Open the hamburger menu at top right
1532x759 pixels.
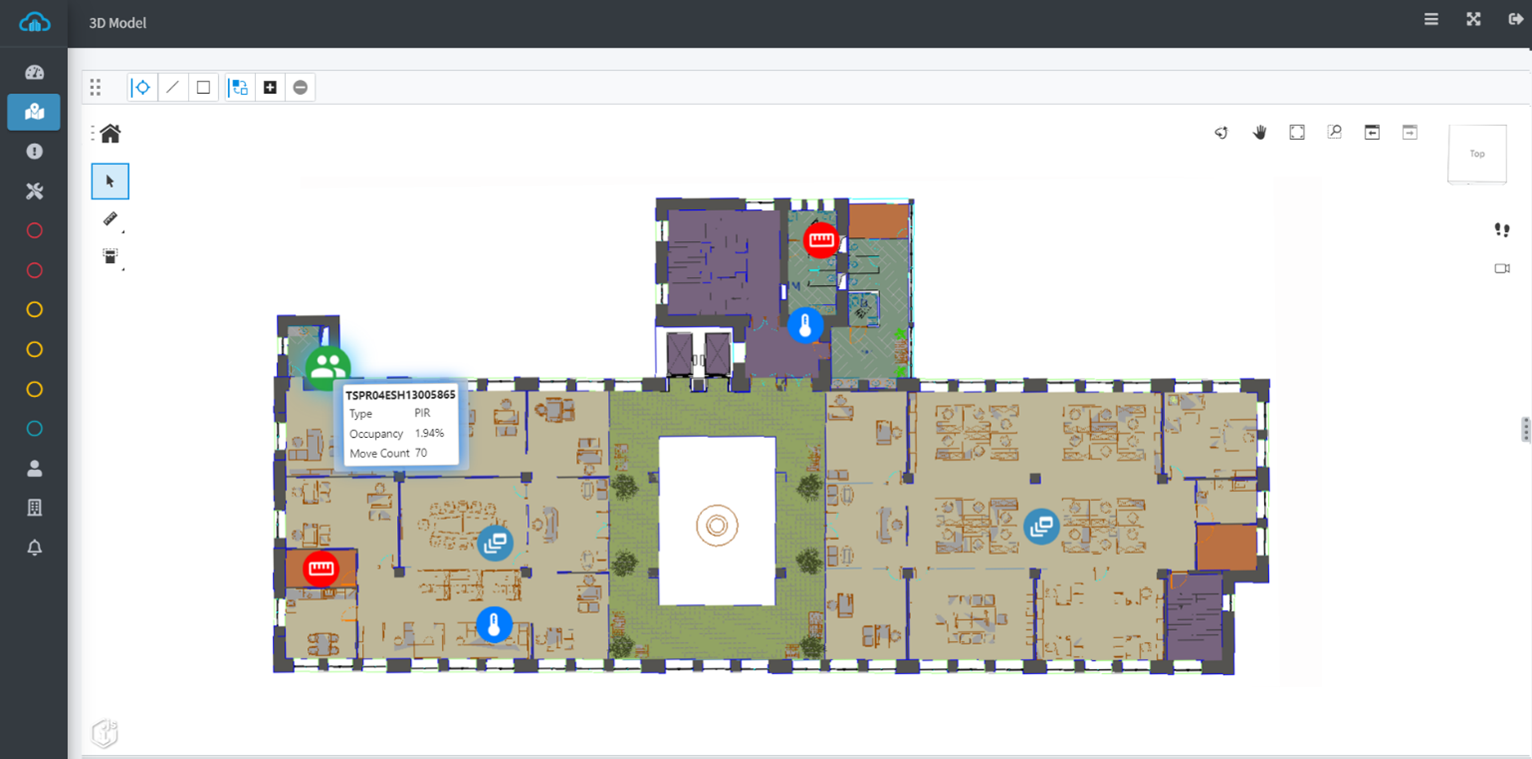click(1431, 19)
